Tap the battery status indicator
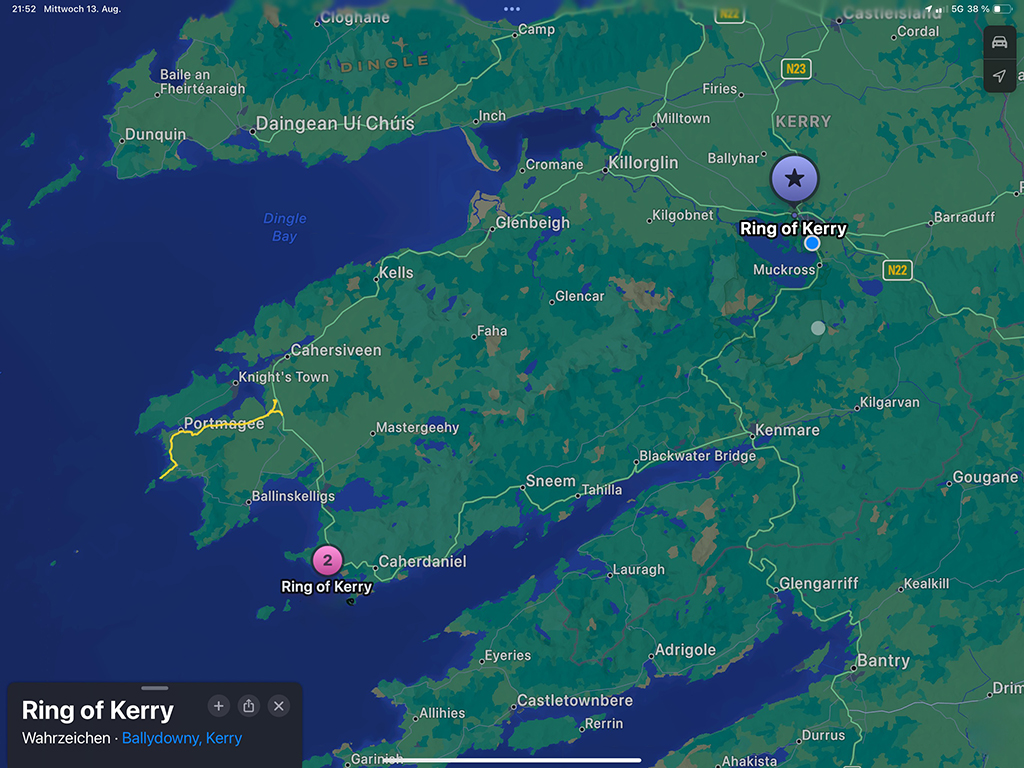 [1002, 9]
